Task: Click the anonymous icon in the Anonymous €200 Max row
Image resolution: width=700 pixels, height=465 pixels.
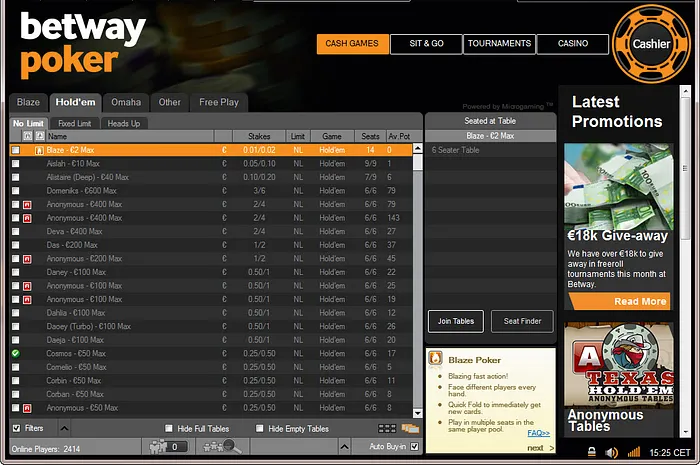Action: [x=27, y=259]
